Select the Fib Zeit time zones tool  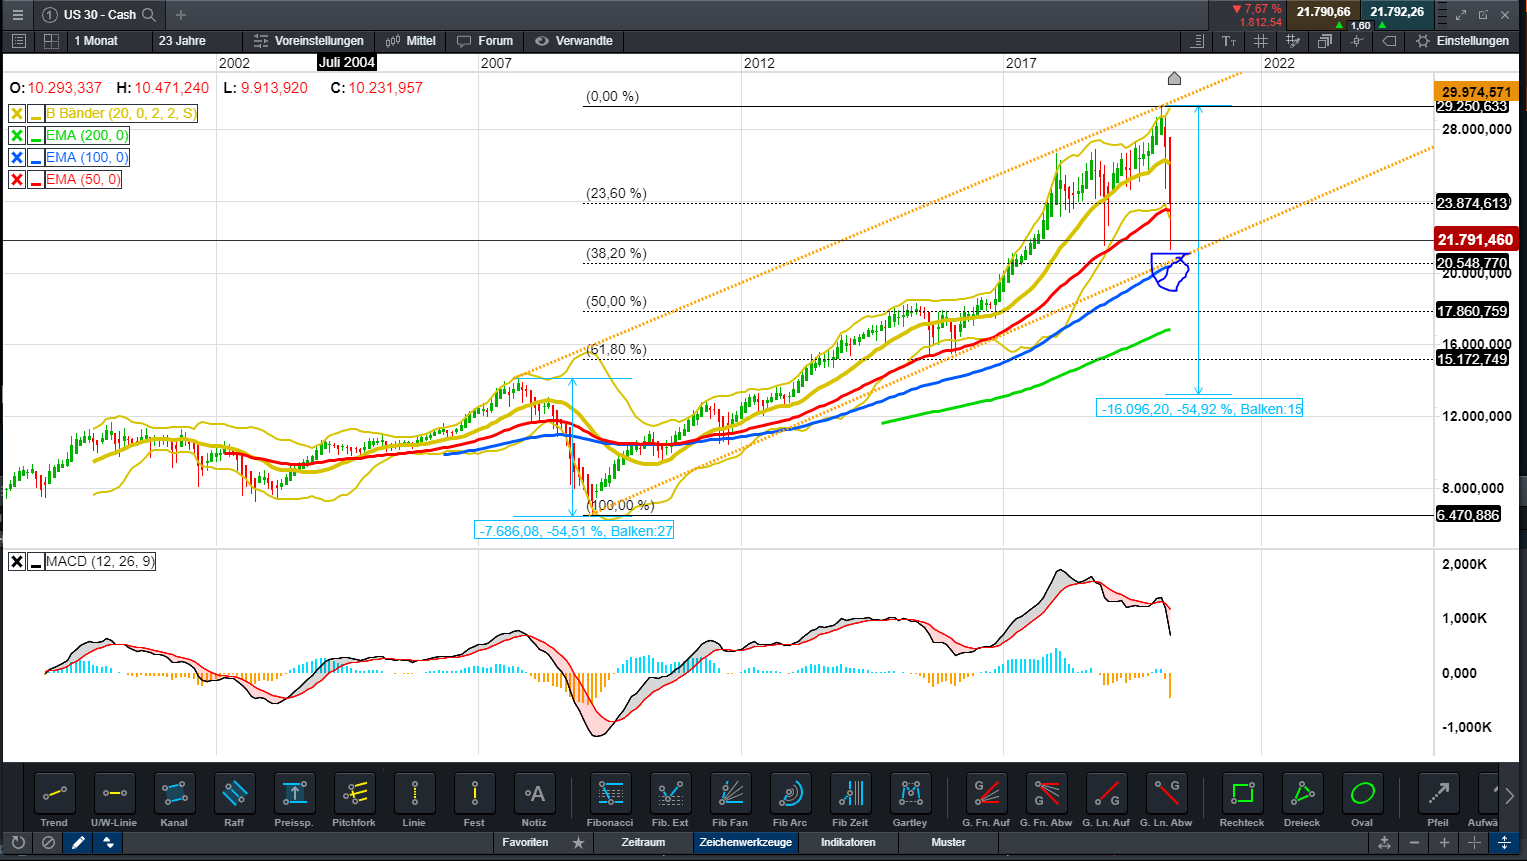pyautogui.click(x=850, y=794)
